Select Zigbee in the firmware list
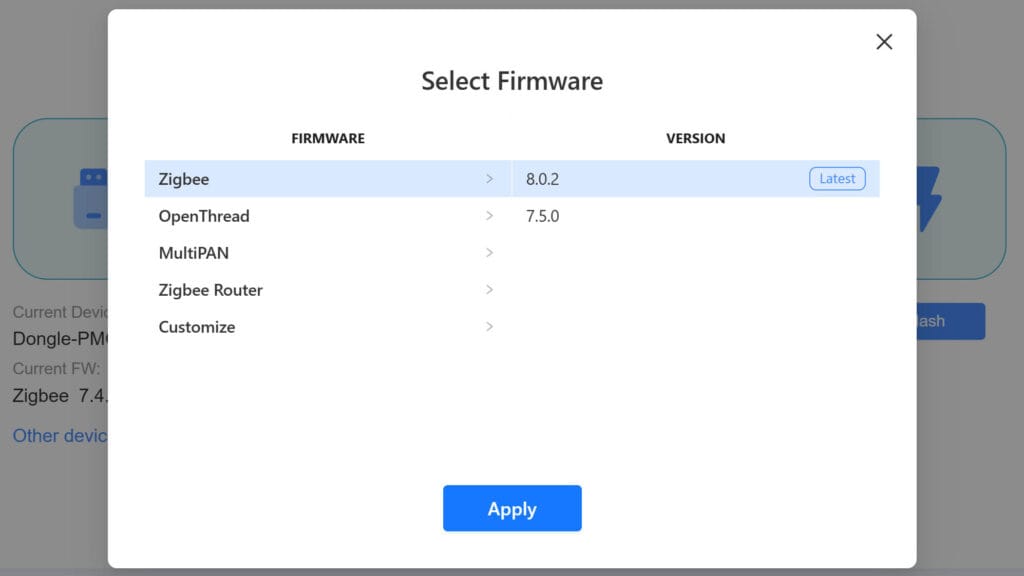Image resolution: width=1024 pixels, height=576 pixels. coord(184,179)
